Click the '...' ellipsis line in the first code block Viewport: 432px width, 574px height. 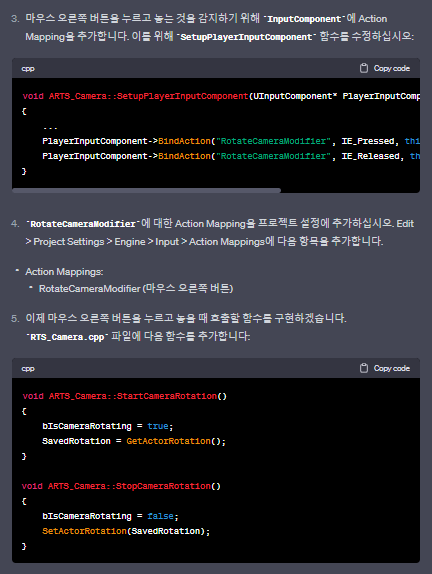pos(50,128)
